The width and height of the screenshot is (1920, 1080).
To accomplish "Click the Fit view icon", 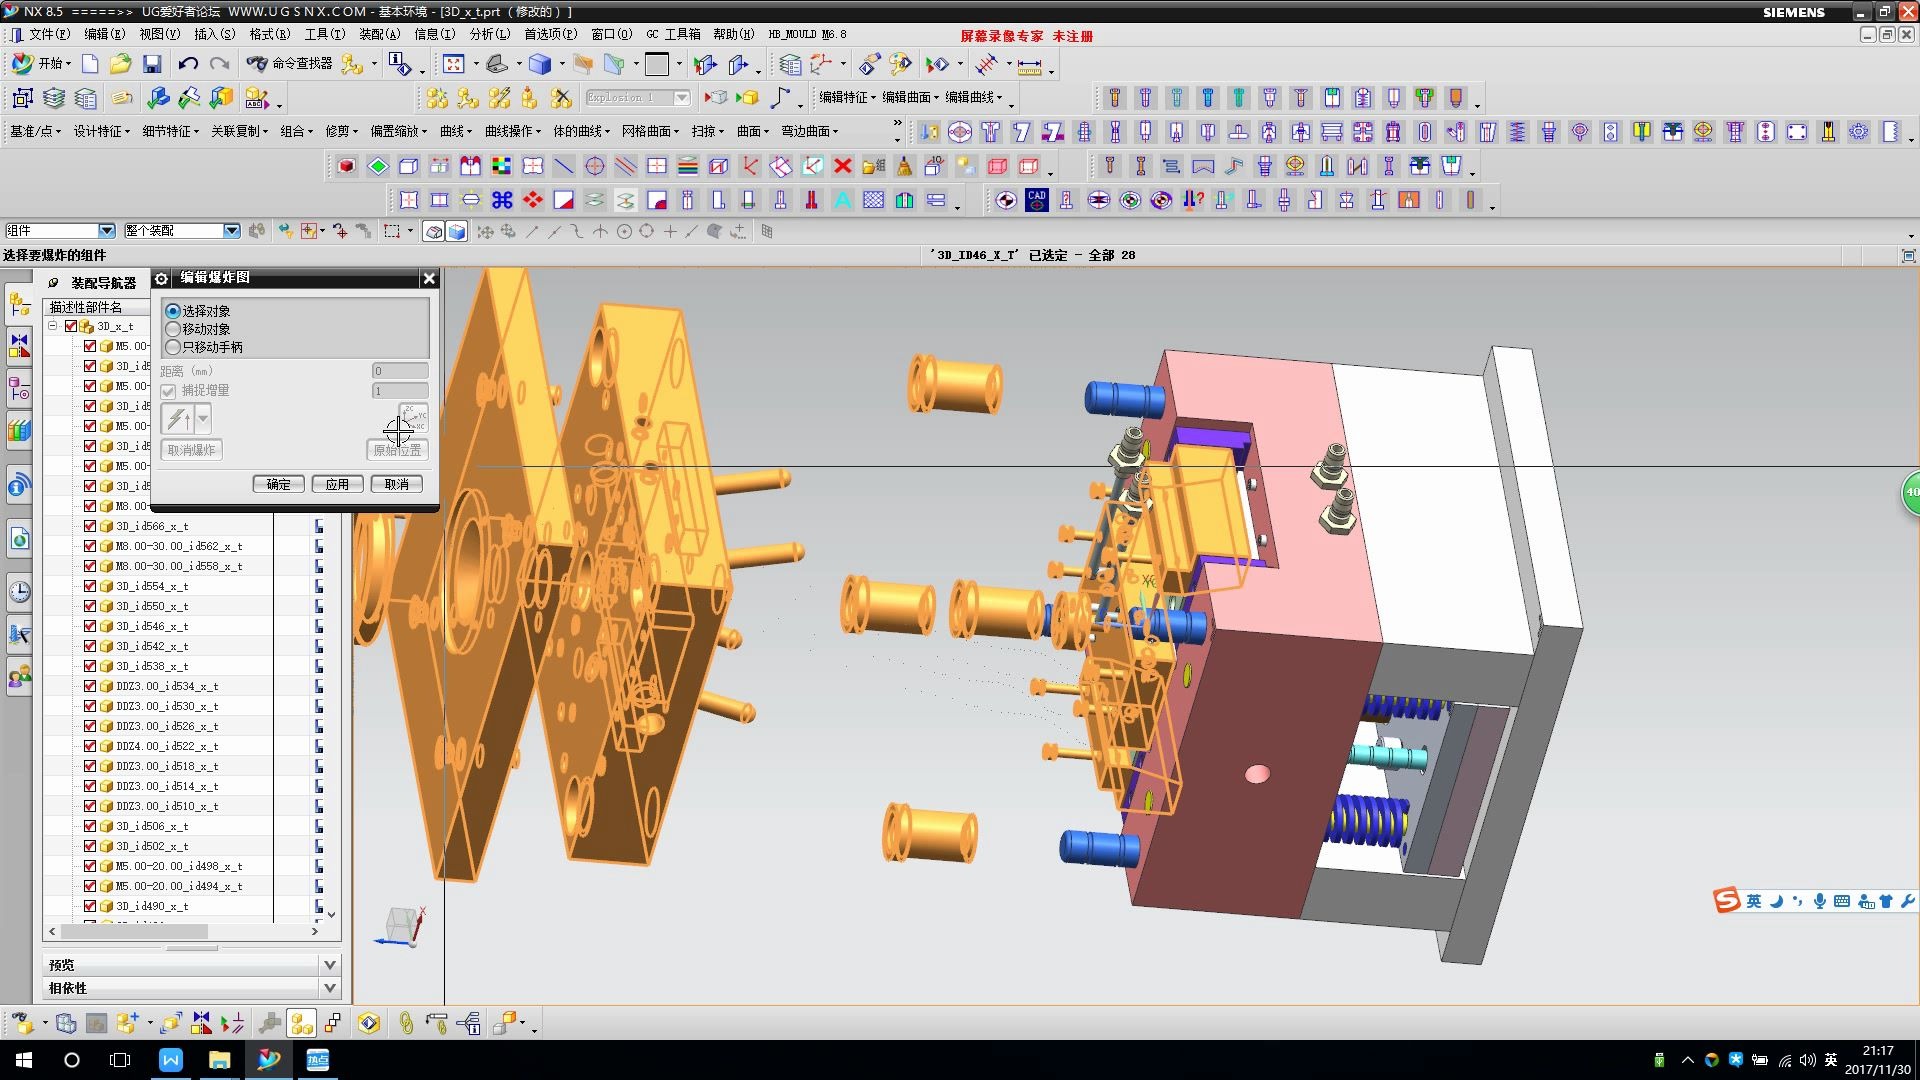I will [454, 65].
